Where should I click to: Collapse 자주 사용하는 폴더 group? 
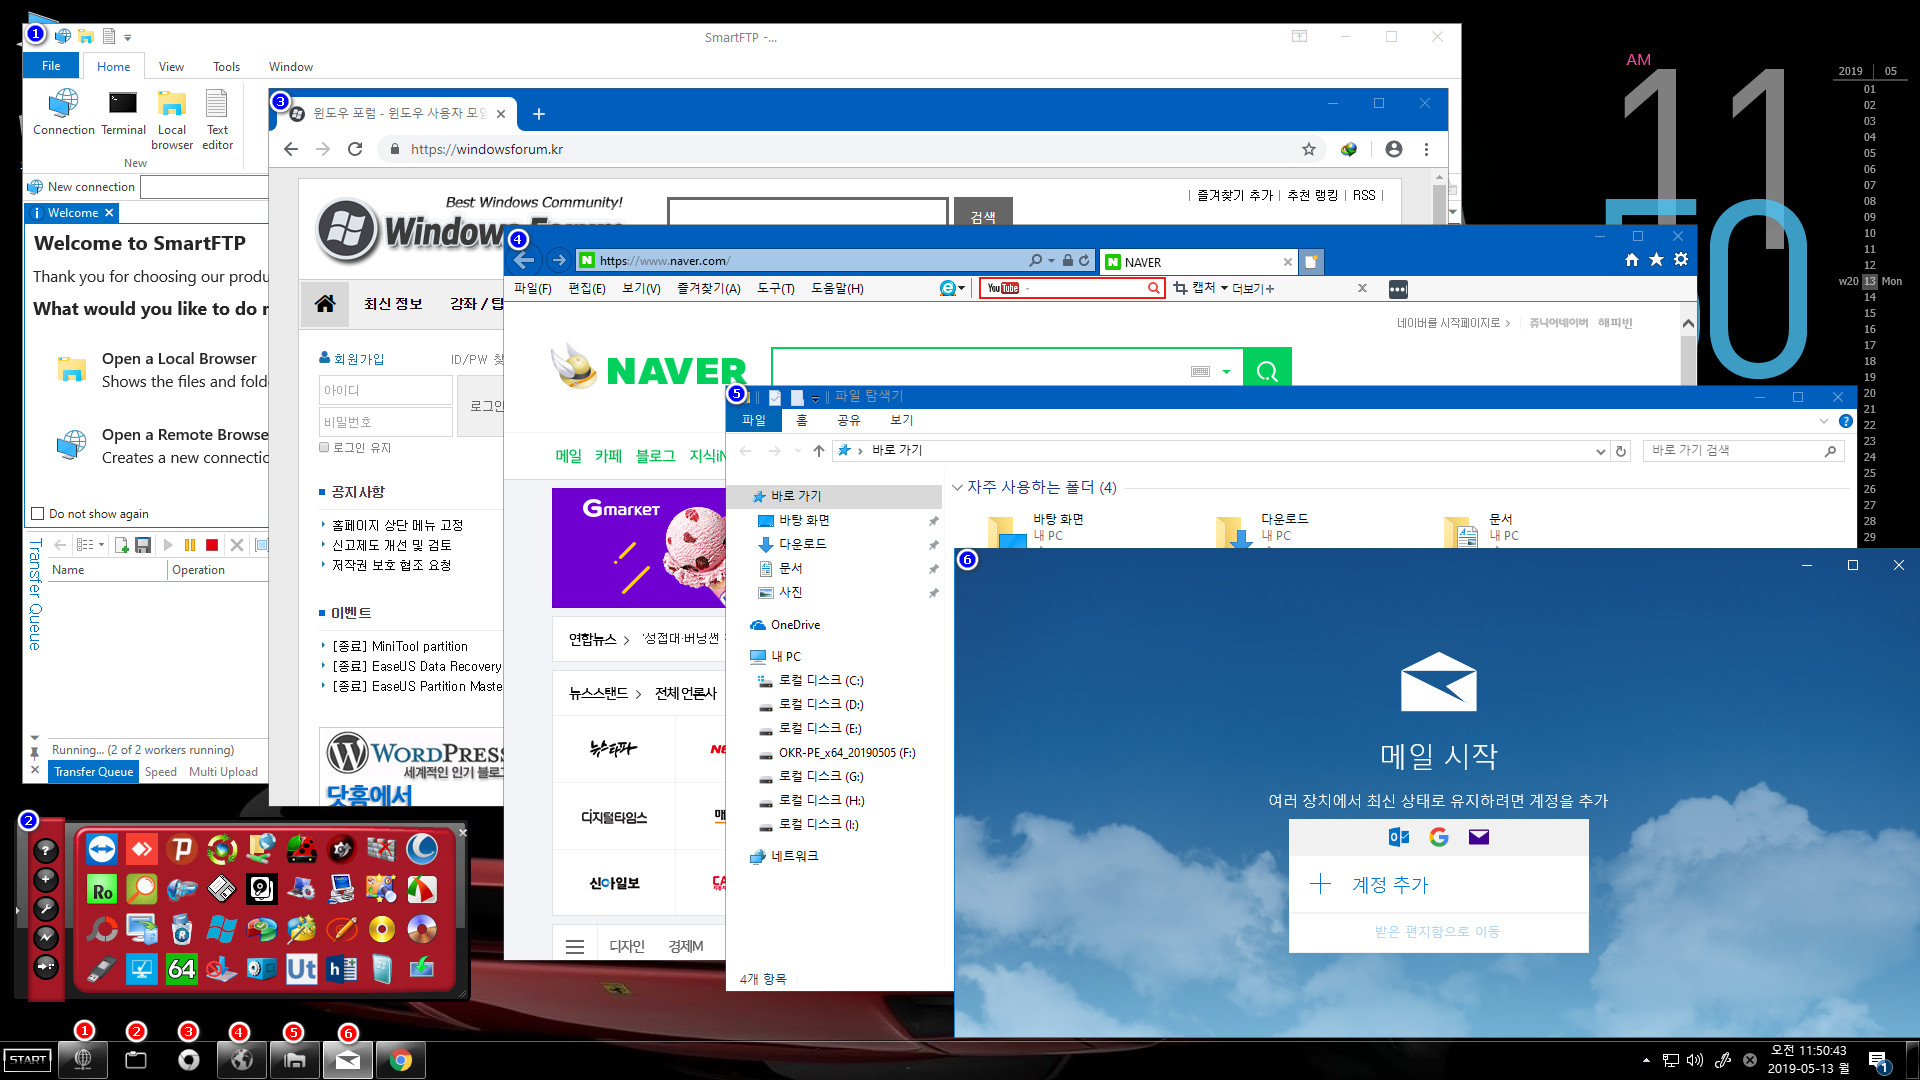pos(957,487)
